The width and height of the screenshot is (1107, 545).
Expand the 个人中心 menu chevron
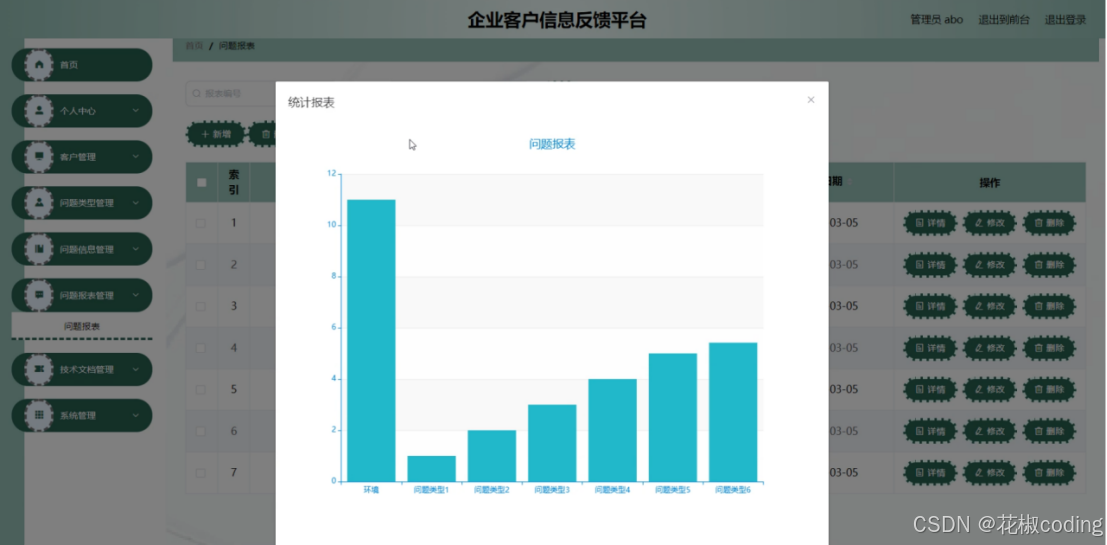coord(136,111)
